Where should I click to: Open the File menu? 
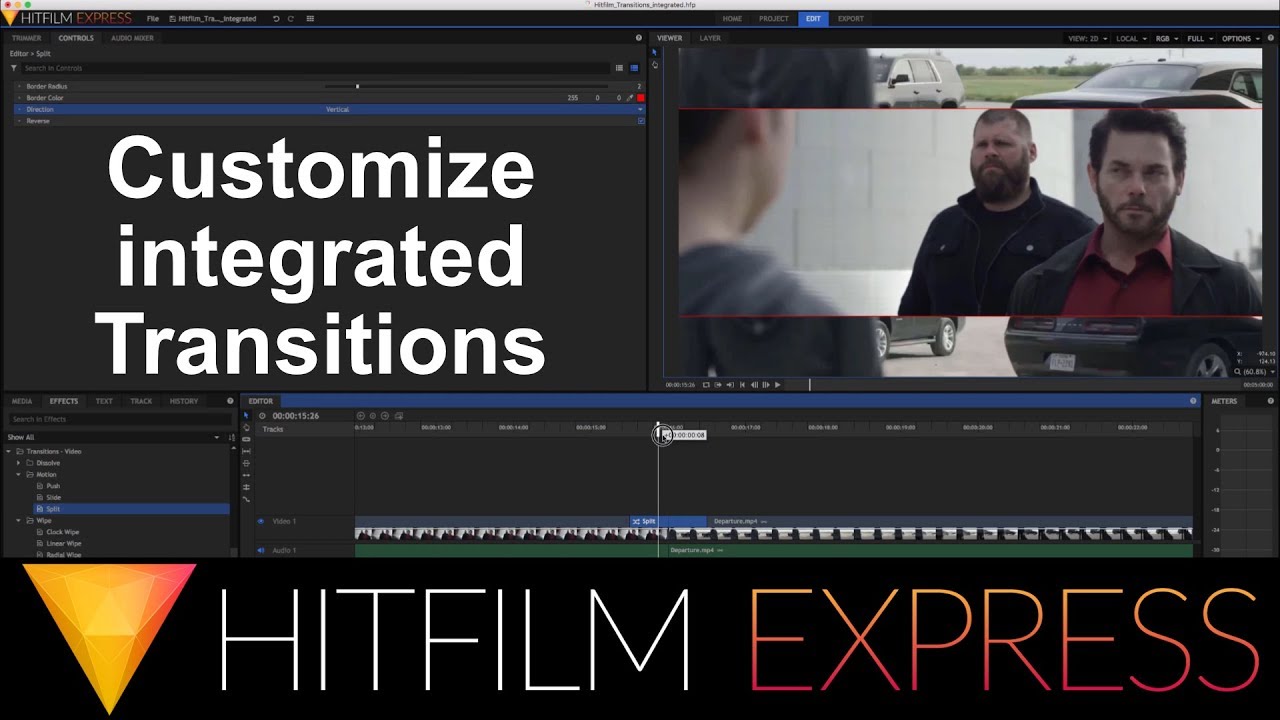pos(152,19)
